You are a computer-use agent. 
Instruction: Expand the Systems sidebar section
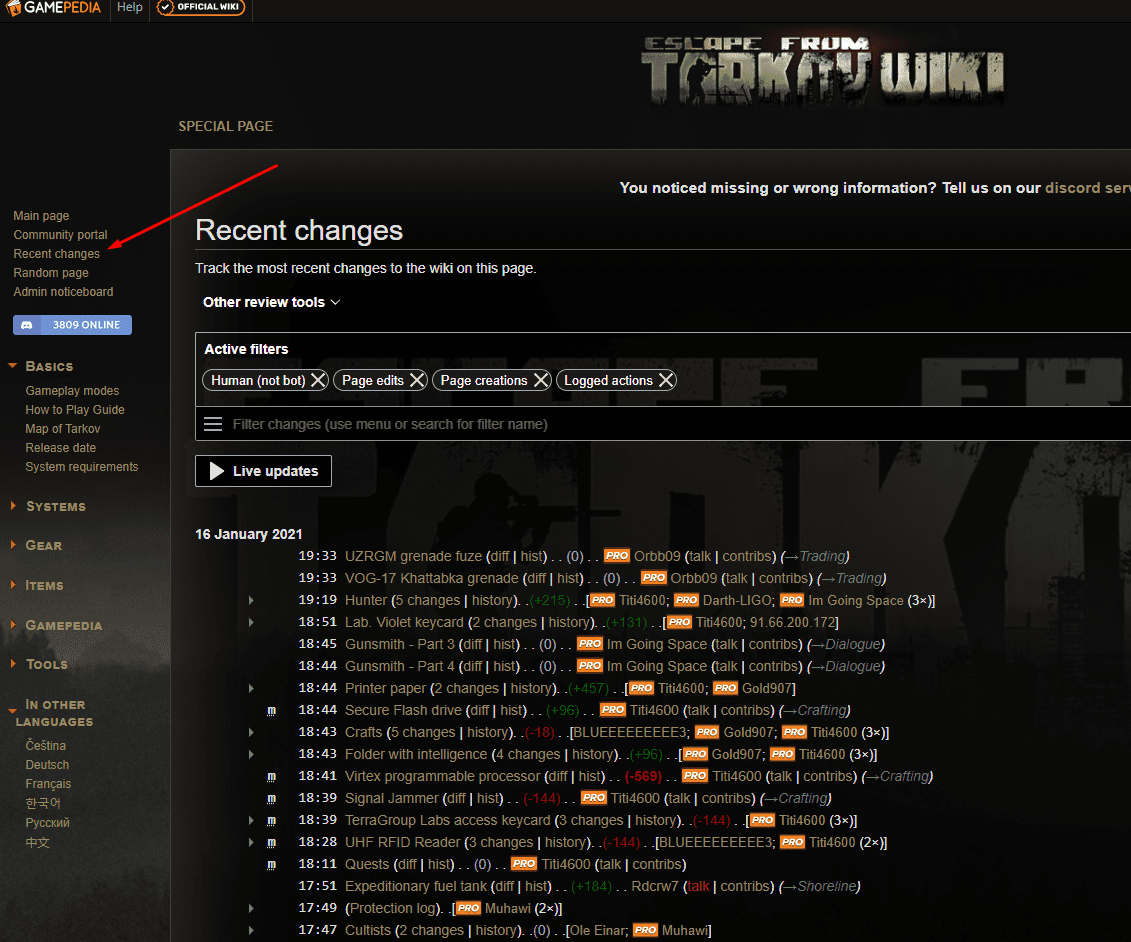click(x=13, y=506)
